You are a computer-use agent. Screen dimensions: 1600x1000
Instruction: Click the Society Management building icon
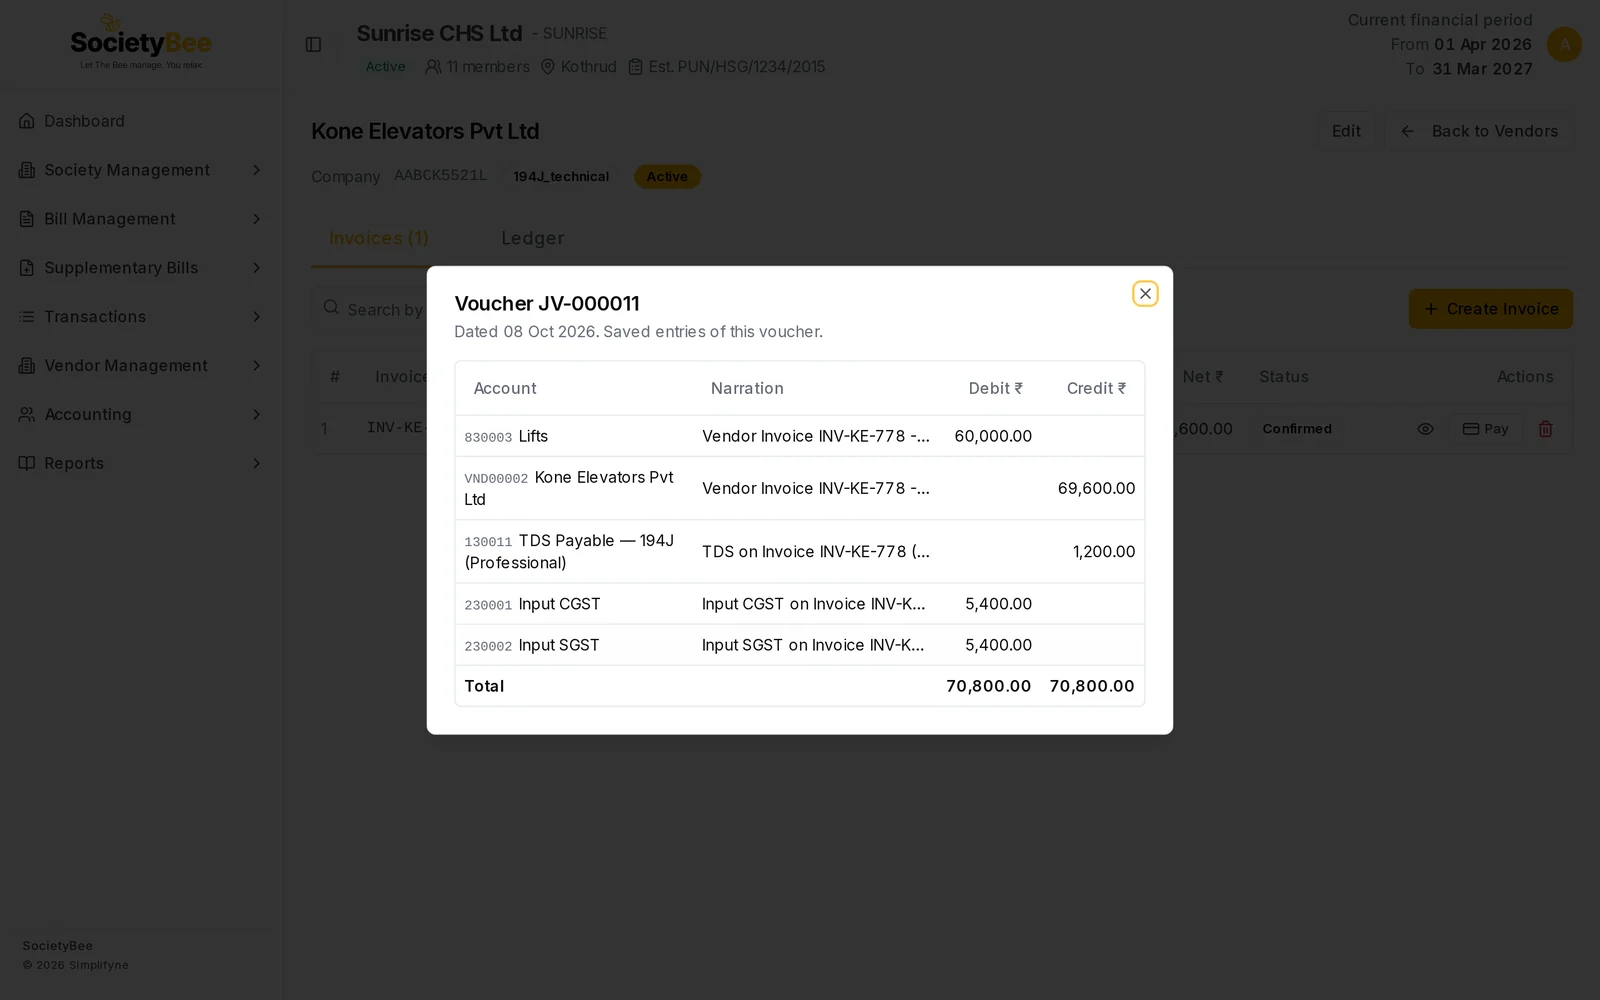click(x=27, y=170)
